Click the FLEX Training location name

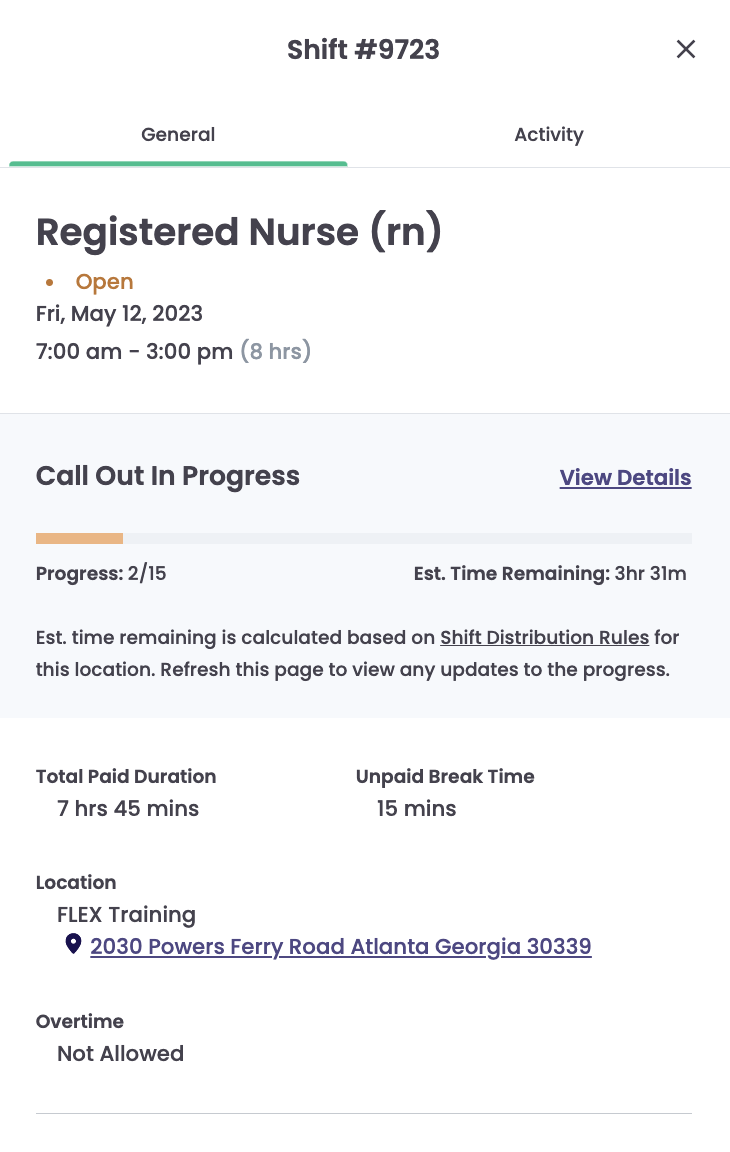click(126, 915)
